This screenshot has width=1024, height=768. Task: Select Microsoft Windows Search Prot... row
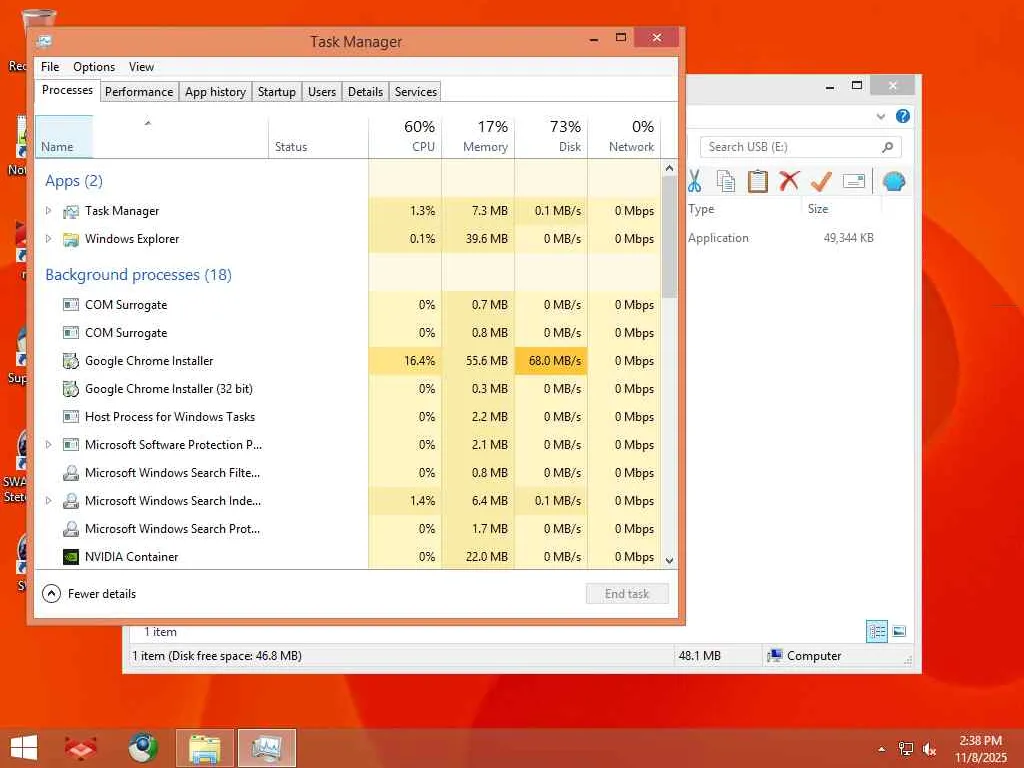[x=347, y=528]
